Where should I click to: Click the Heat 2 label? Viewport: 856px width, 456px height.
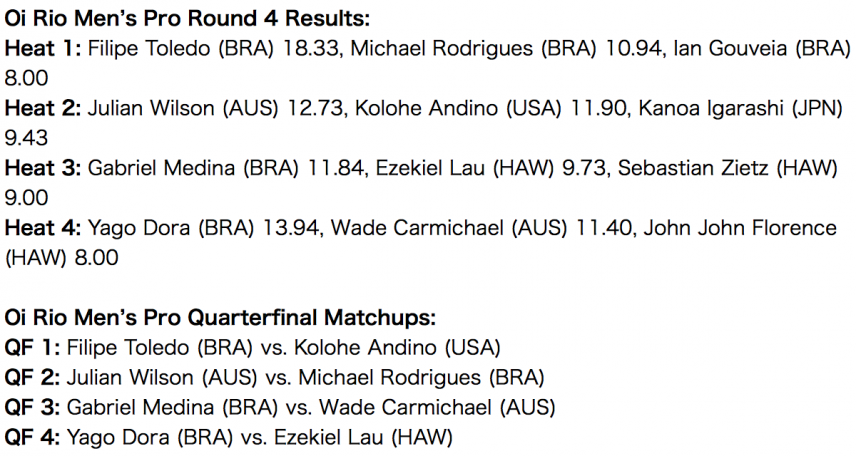pos(43,108)
